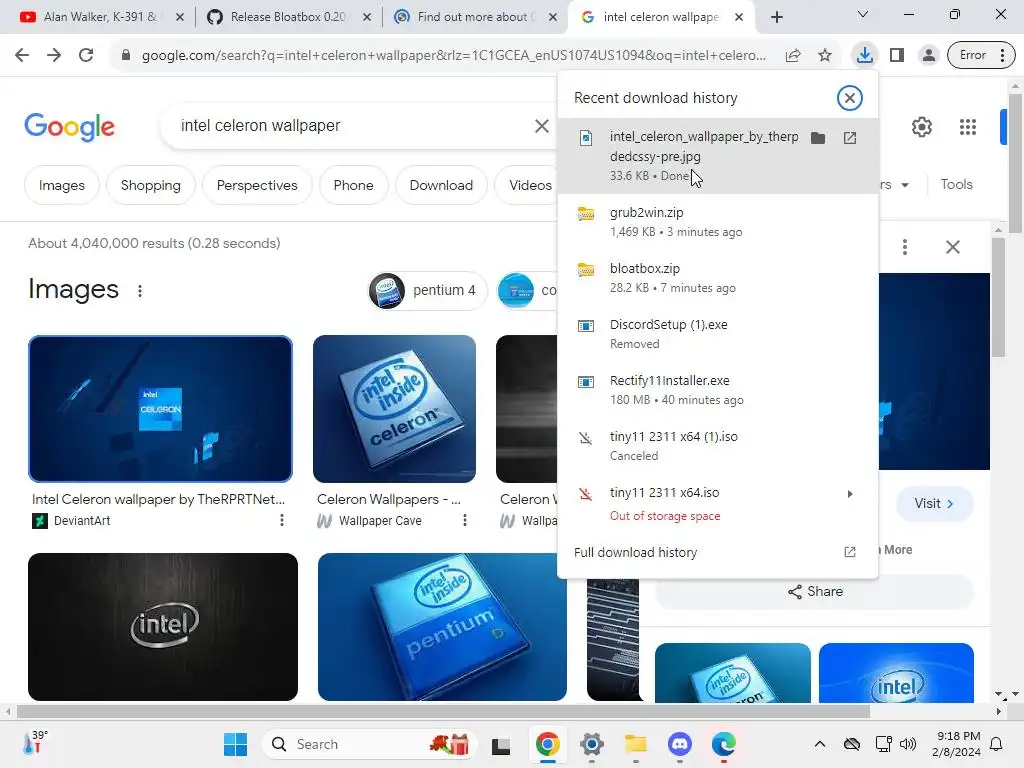Clear the Google search box with X

tap(541, 126)
